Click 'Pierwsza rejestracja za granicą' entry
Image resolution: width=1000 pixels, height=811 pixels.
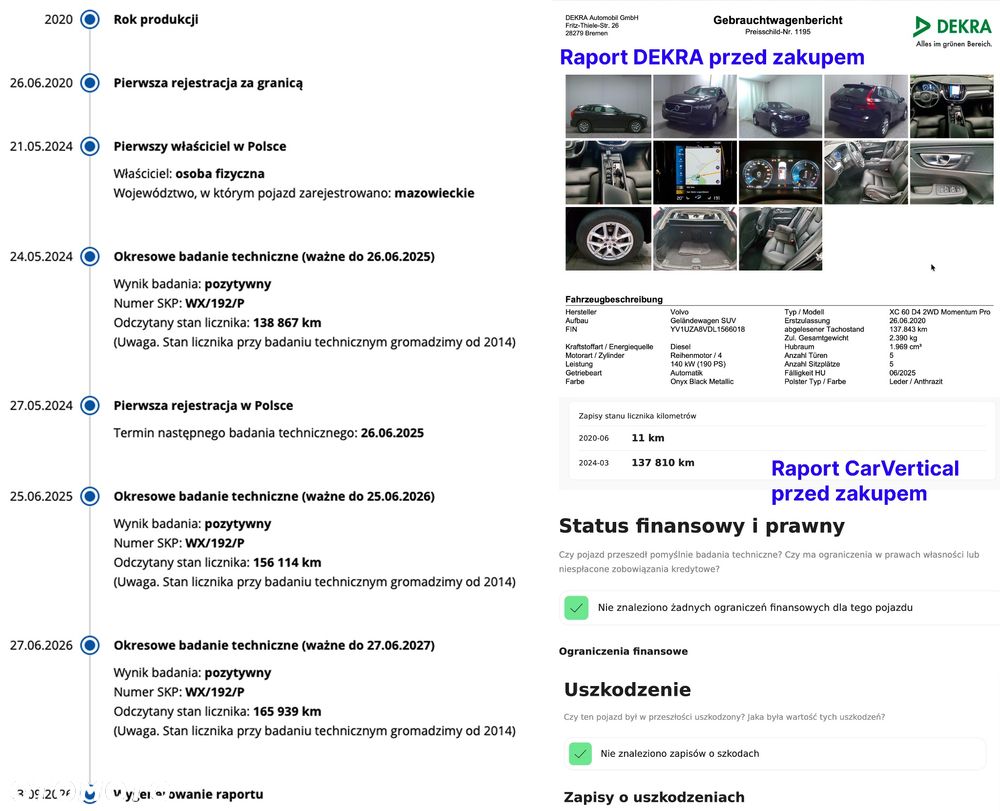[x=208, y=83]
